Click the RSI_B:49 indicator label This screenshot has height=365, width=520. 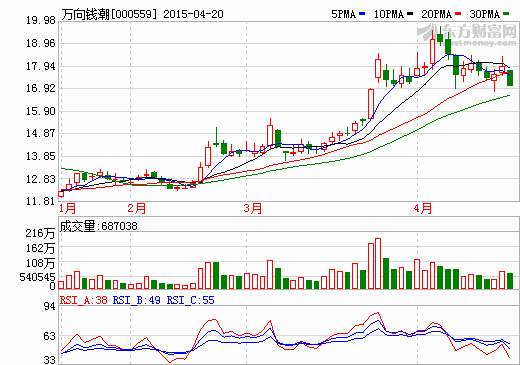click(137, 300)
